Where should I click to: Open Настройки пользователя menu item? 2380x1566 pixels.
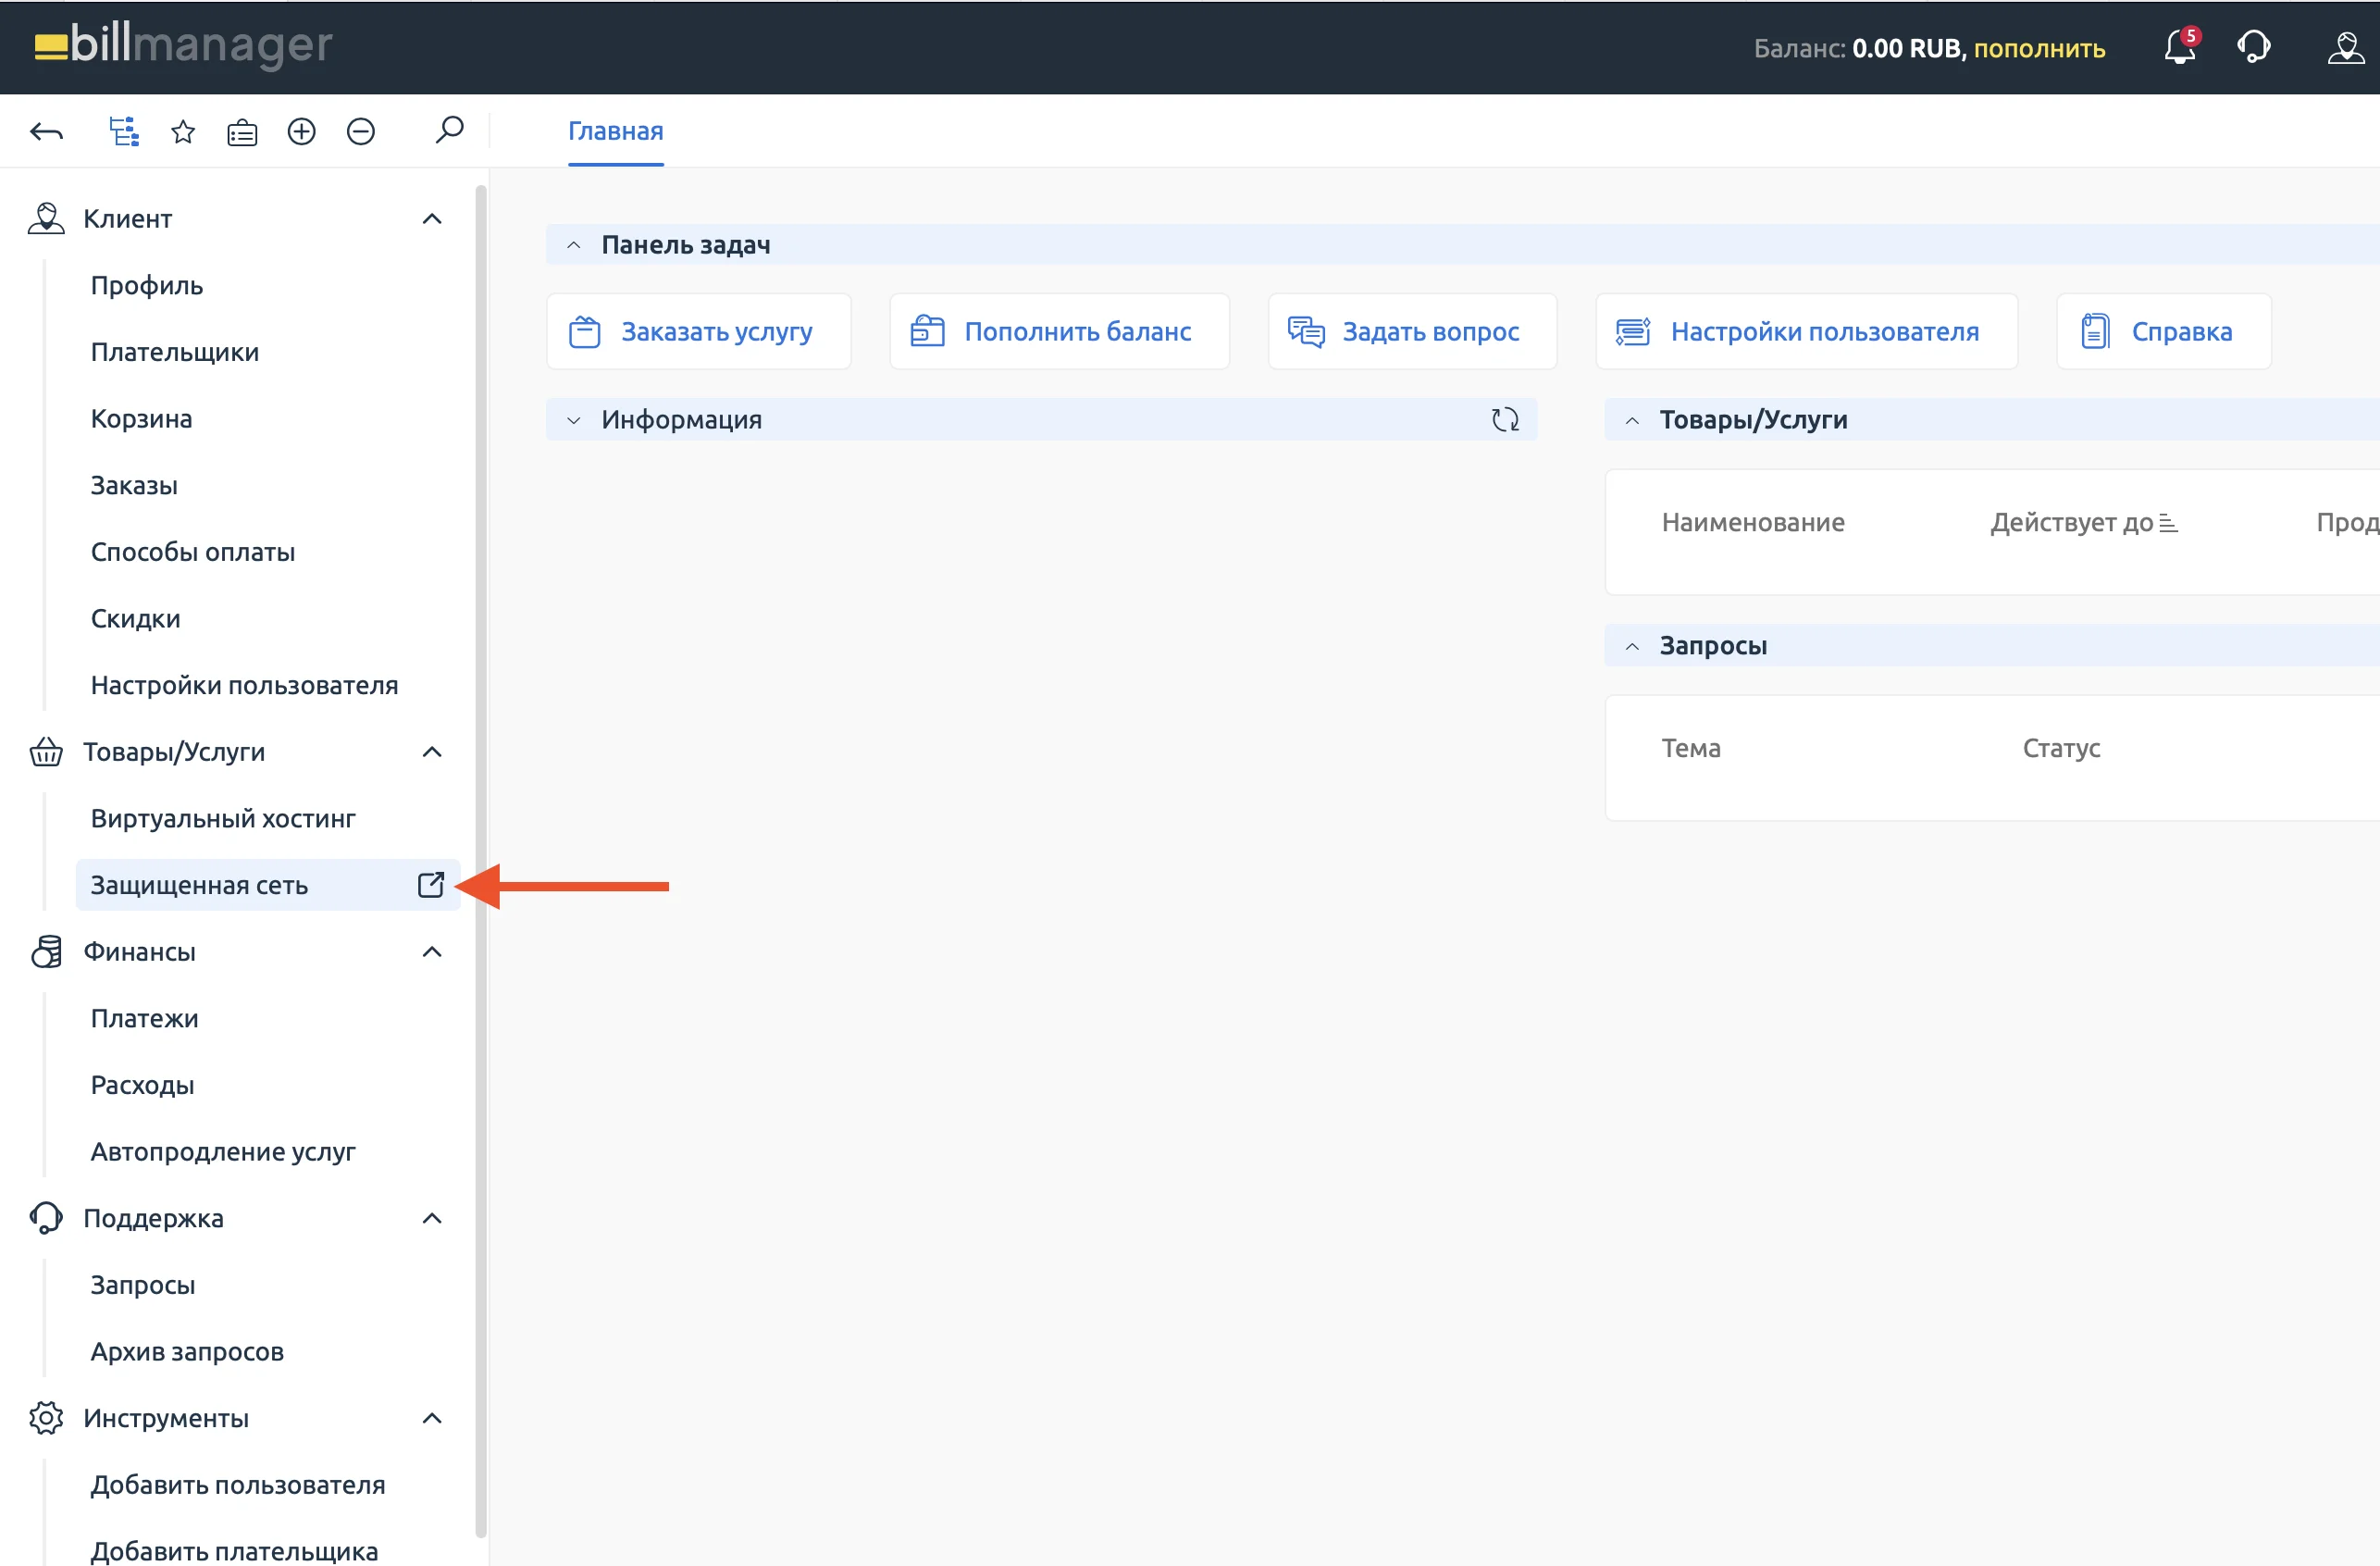pos(244,683)
